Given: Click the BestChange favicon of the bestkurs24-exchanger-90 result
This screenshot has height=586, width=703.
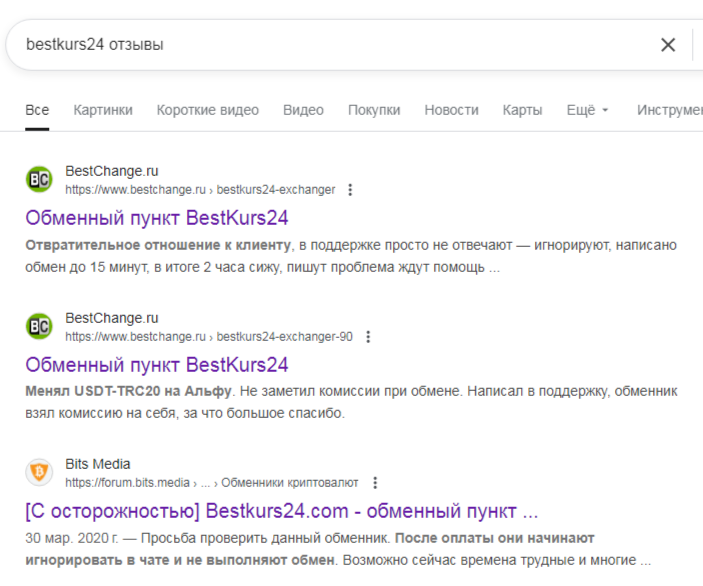Looking at the screenshot, I should pos(39,326).
